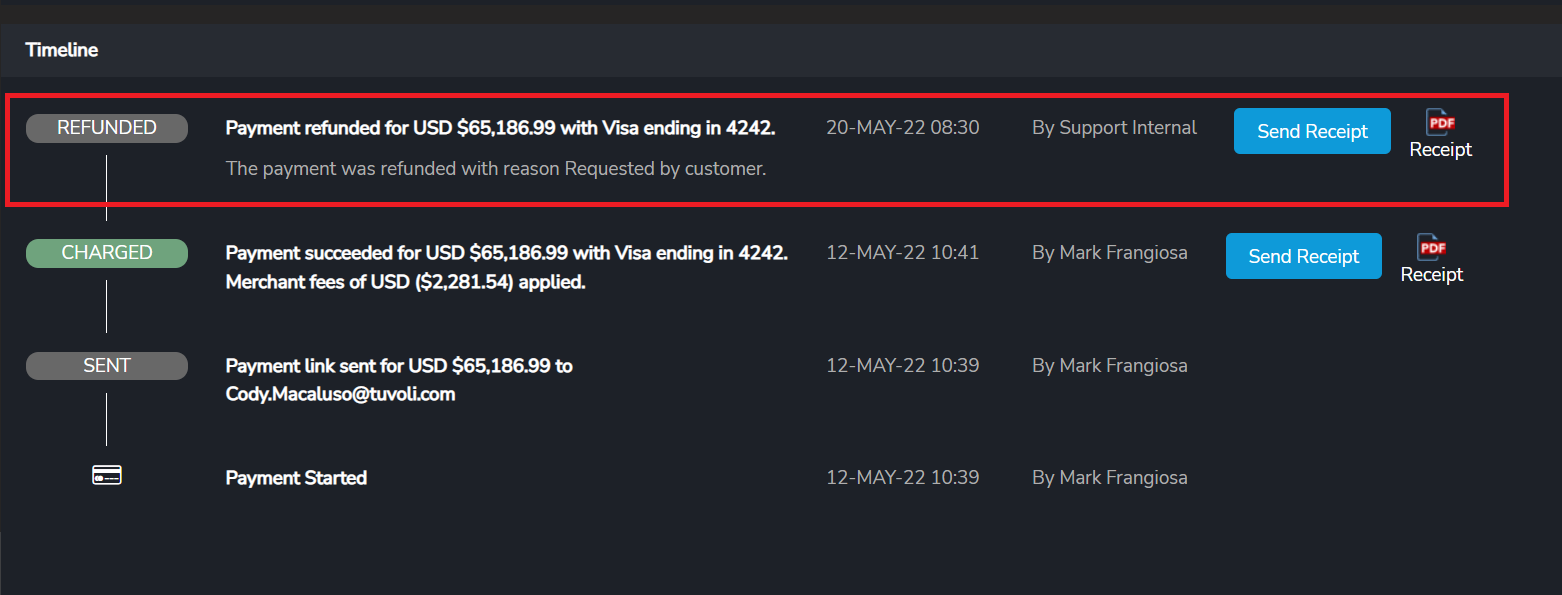The width and height of the screenshot is (1562, 595).
Task: Click the Cody.Macaluso@tuvoli.com email address
Action: point(340,394)
